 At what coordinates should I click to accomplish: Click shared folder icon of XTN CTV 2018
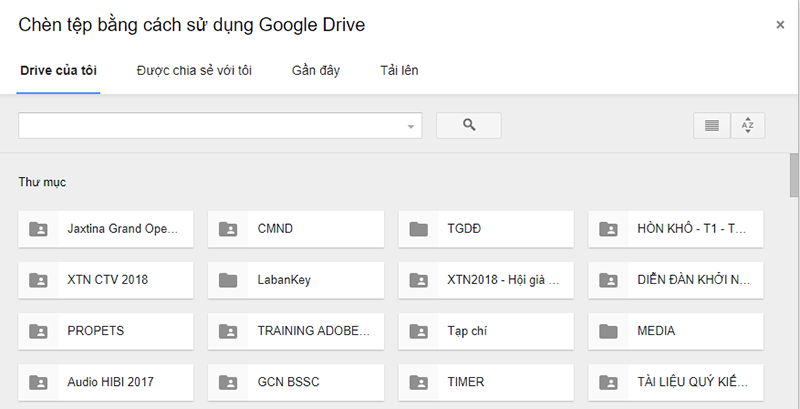pyautogui.click(x=38, y=280)
